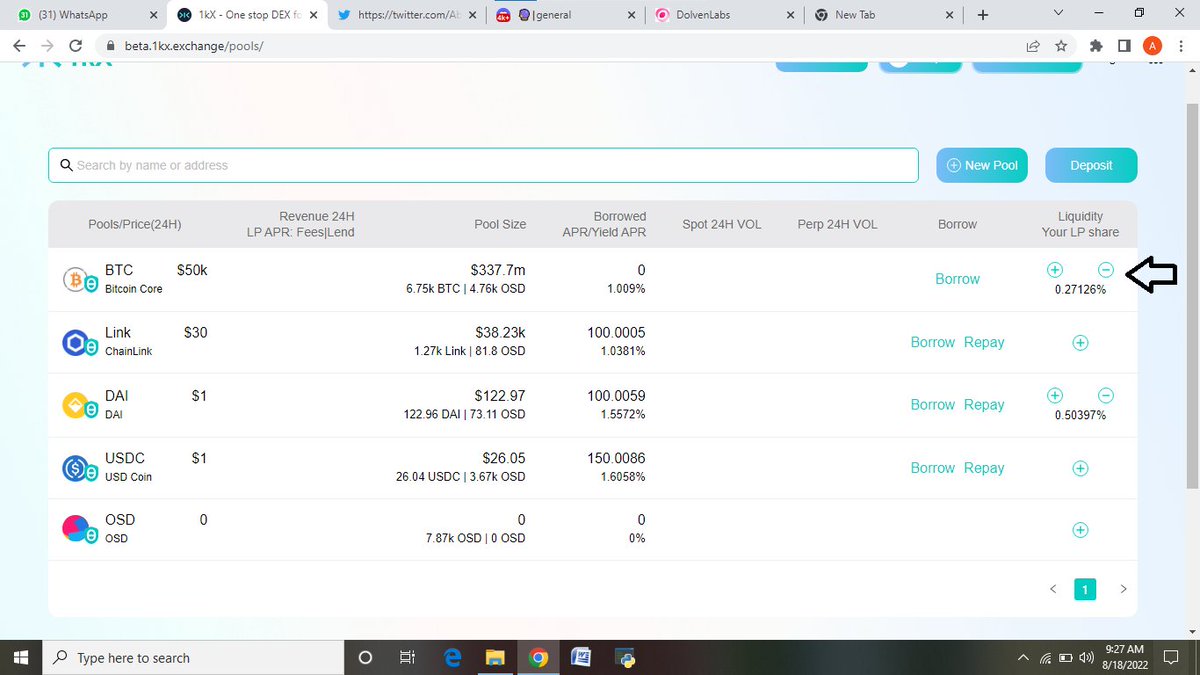Open Python from the taskbar
Image resolution: width=1200 pixels, height=675 pixels.
tap(625, 657)
